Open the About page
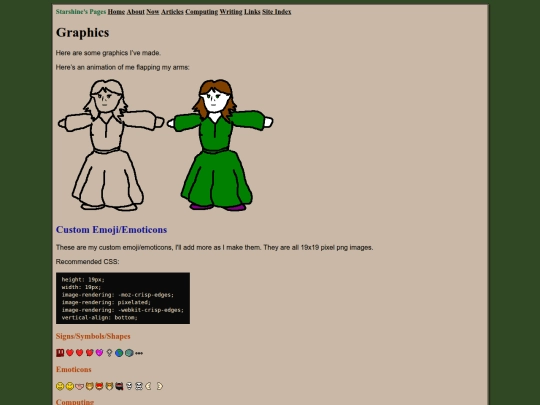The image size is (540, 405). pyautogui.click(x=136, y=12)
